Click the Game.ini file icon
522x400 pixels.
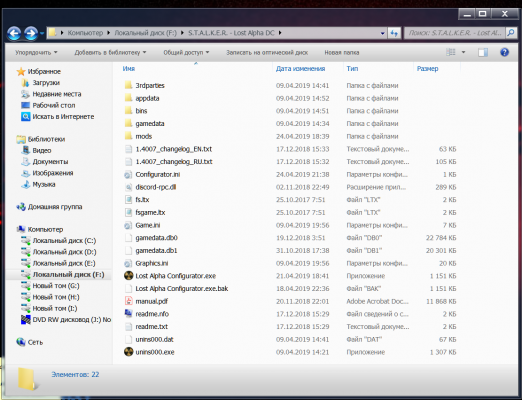[128, 225]
